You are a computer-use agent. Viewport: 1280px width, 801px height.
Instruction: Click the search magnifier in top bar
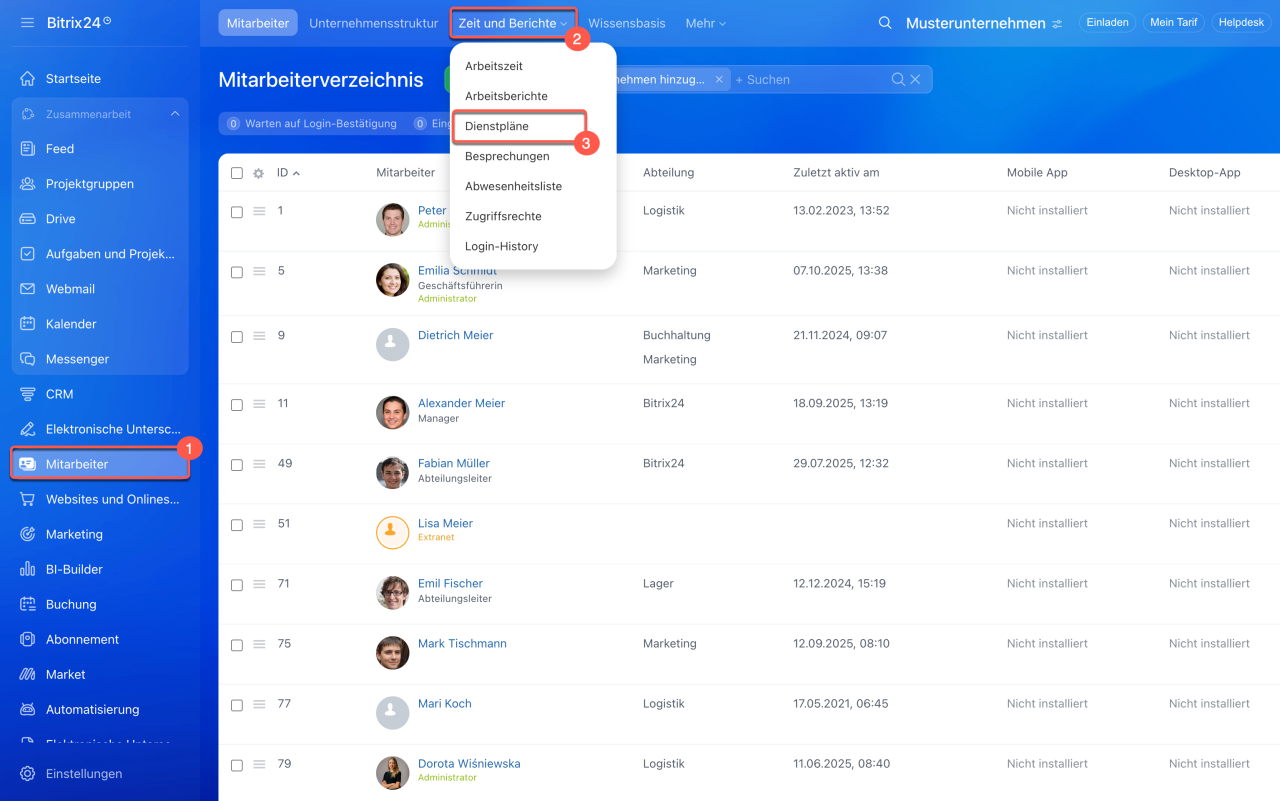click(885, 23)
